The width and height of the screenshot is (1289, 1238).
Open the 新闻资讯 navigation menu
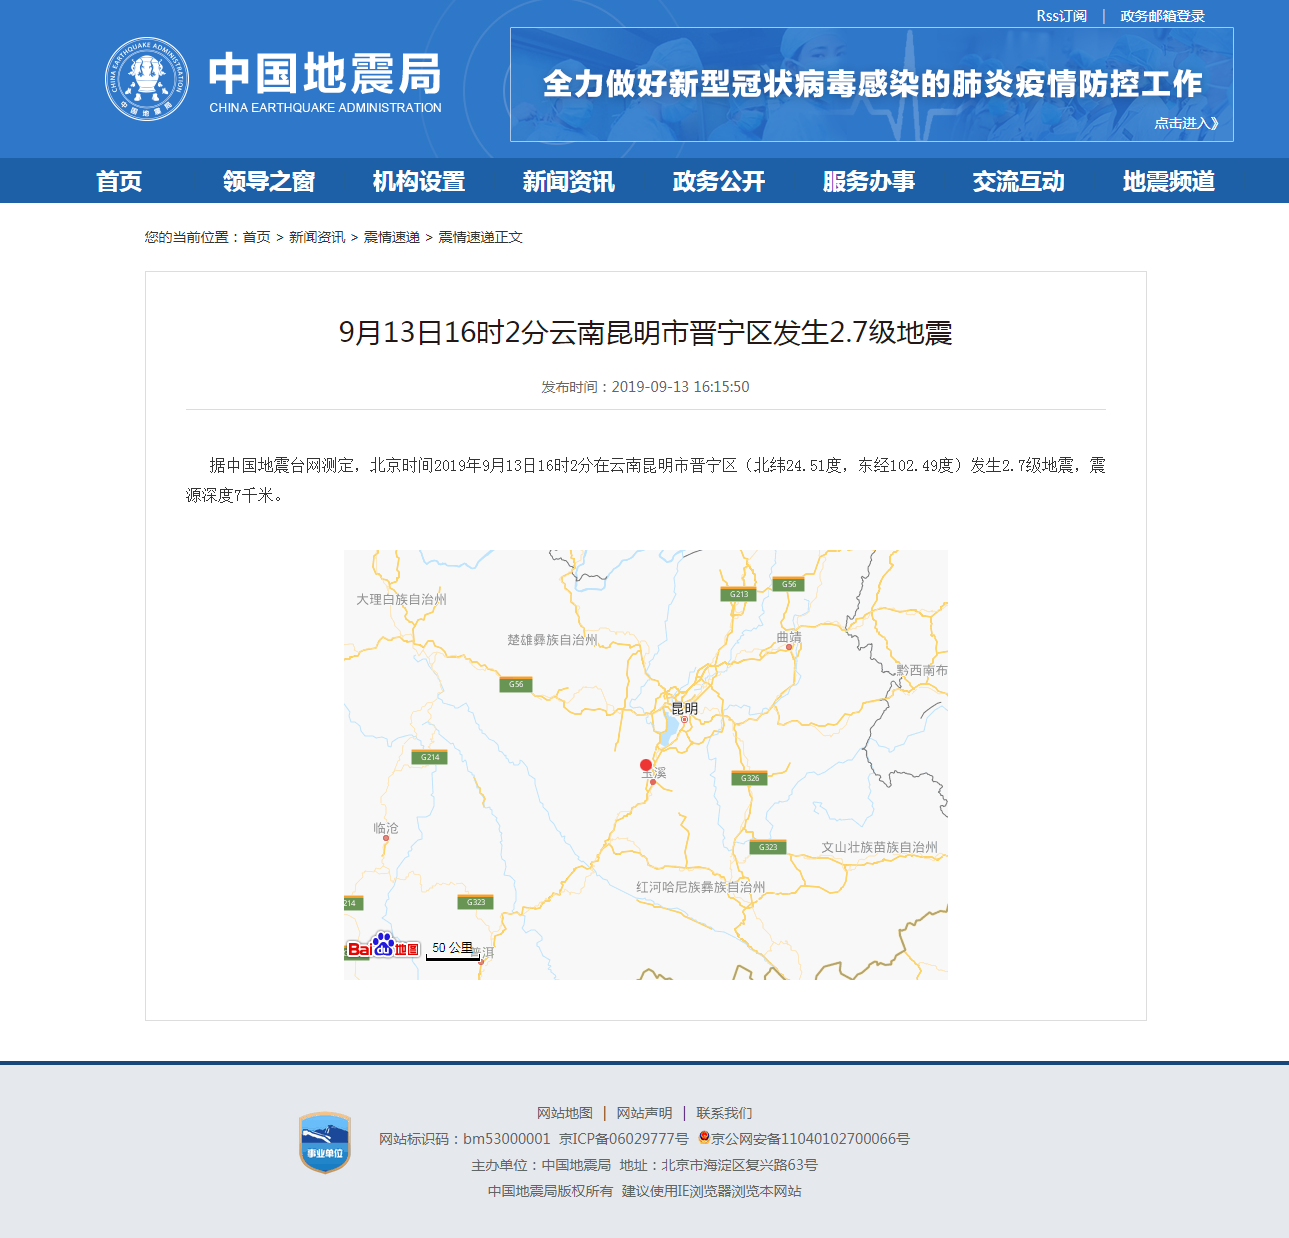568,181
